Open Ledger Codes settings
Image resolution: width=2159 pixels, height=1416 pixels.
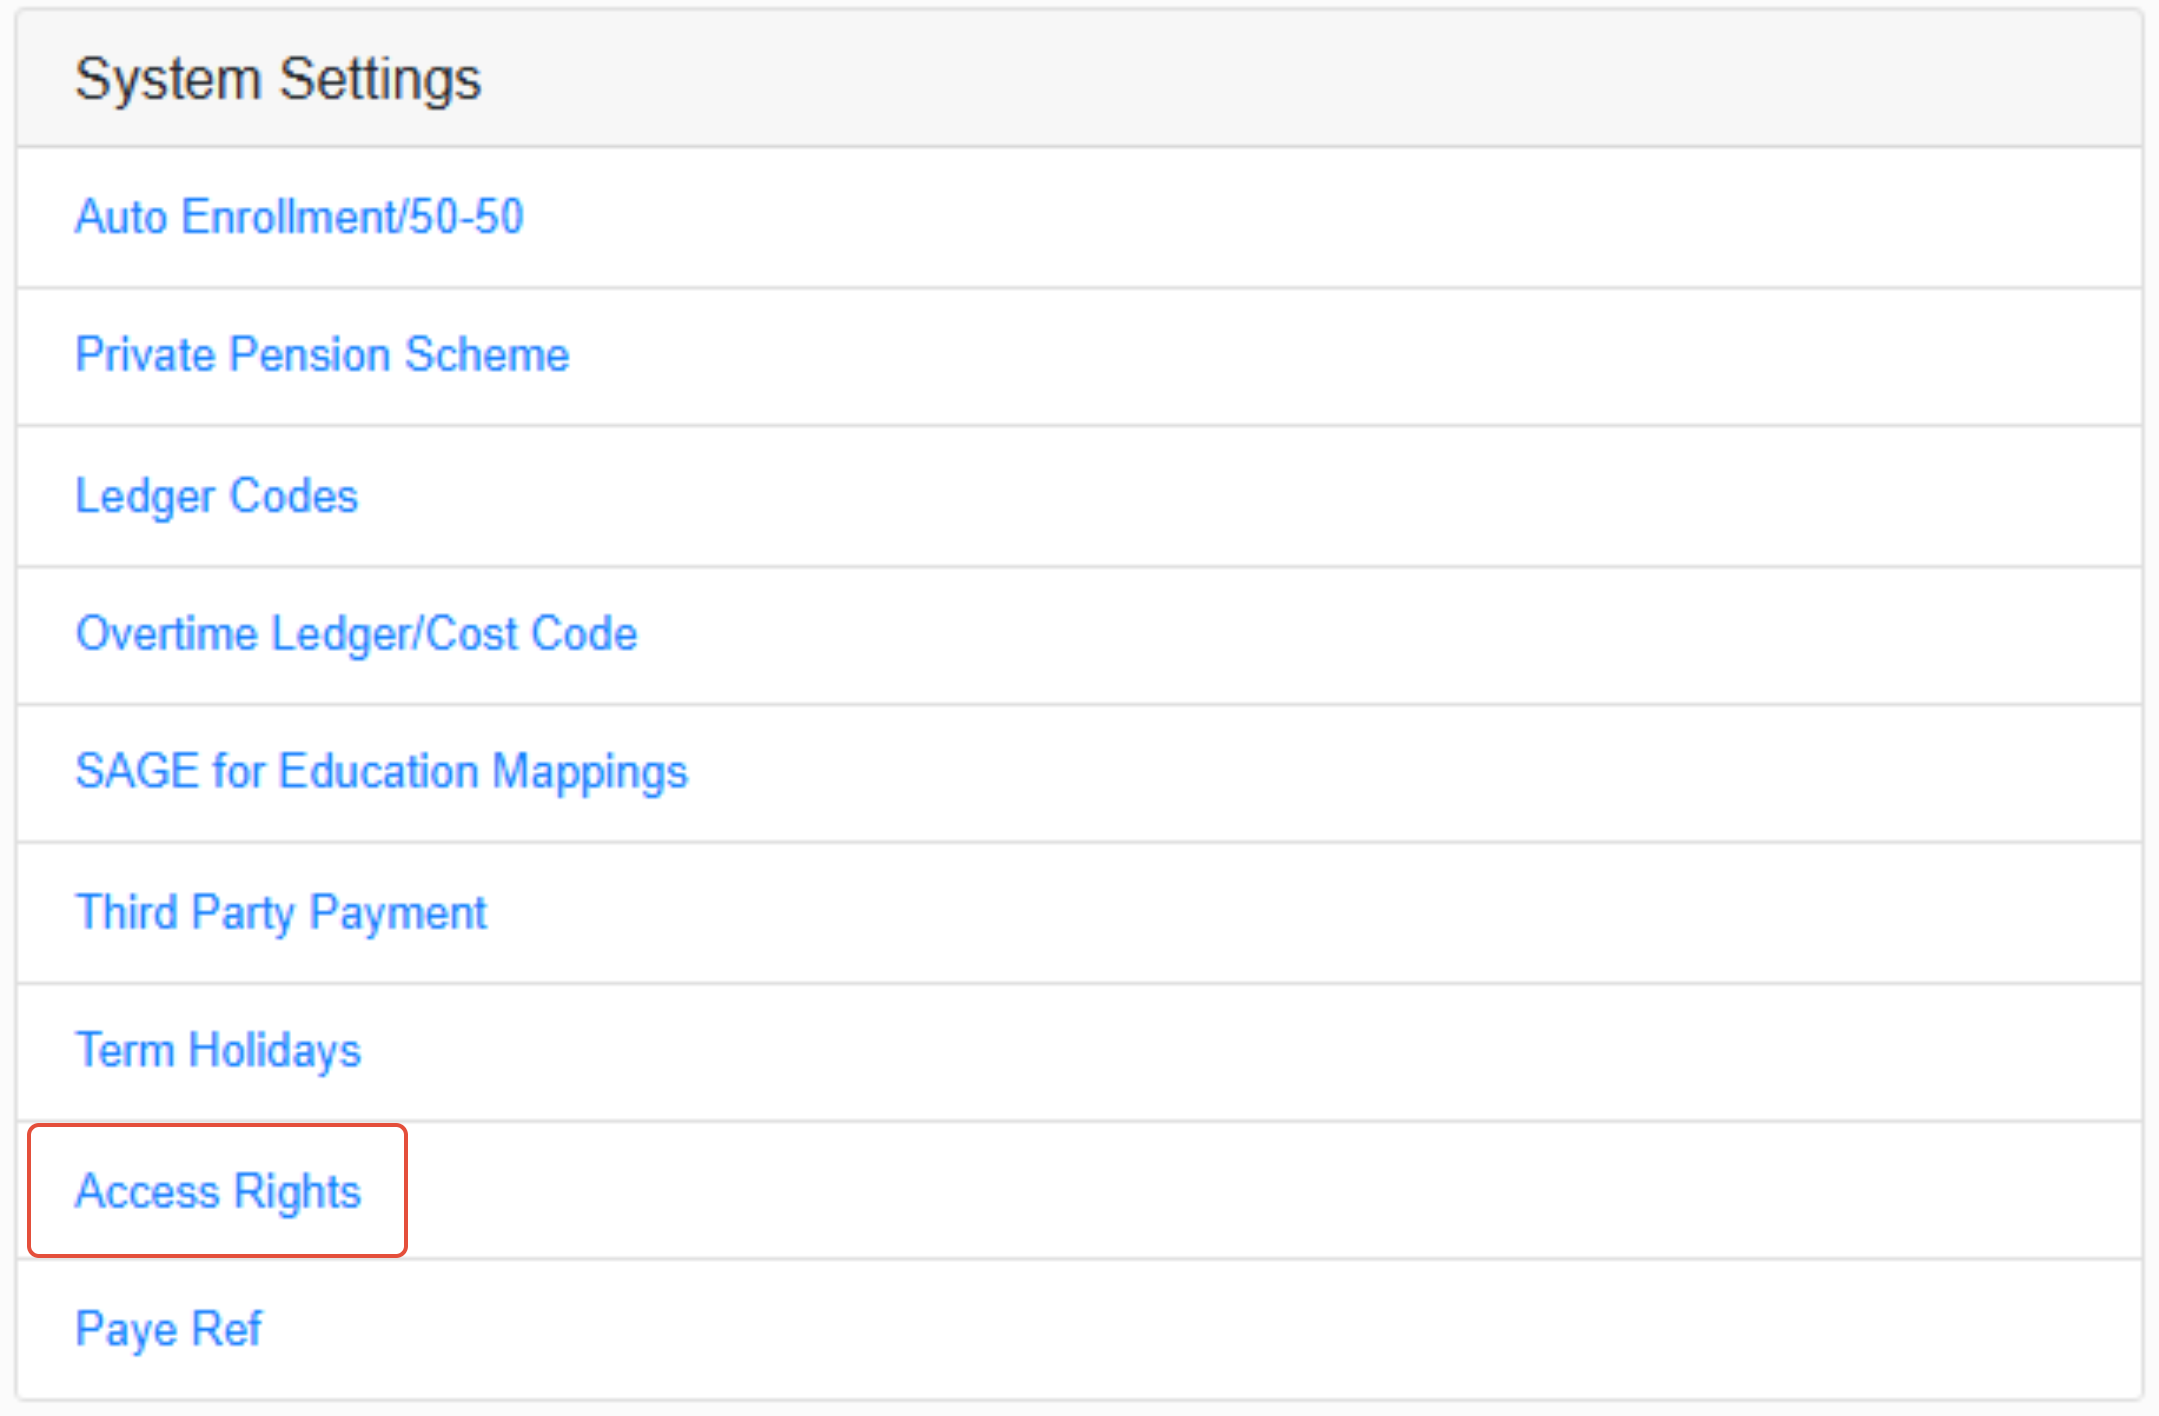pyautogui.click(x=216, y=496)
